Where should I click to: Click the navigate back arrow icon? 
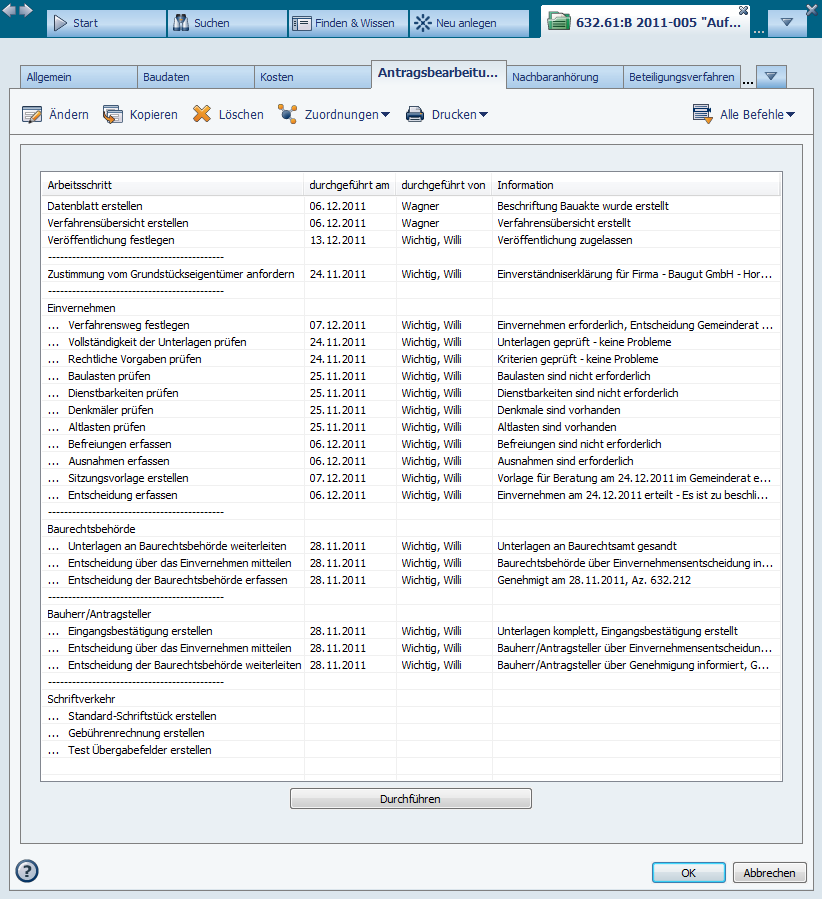pos(9,10)
